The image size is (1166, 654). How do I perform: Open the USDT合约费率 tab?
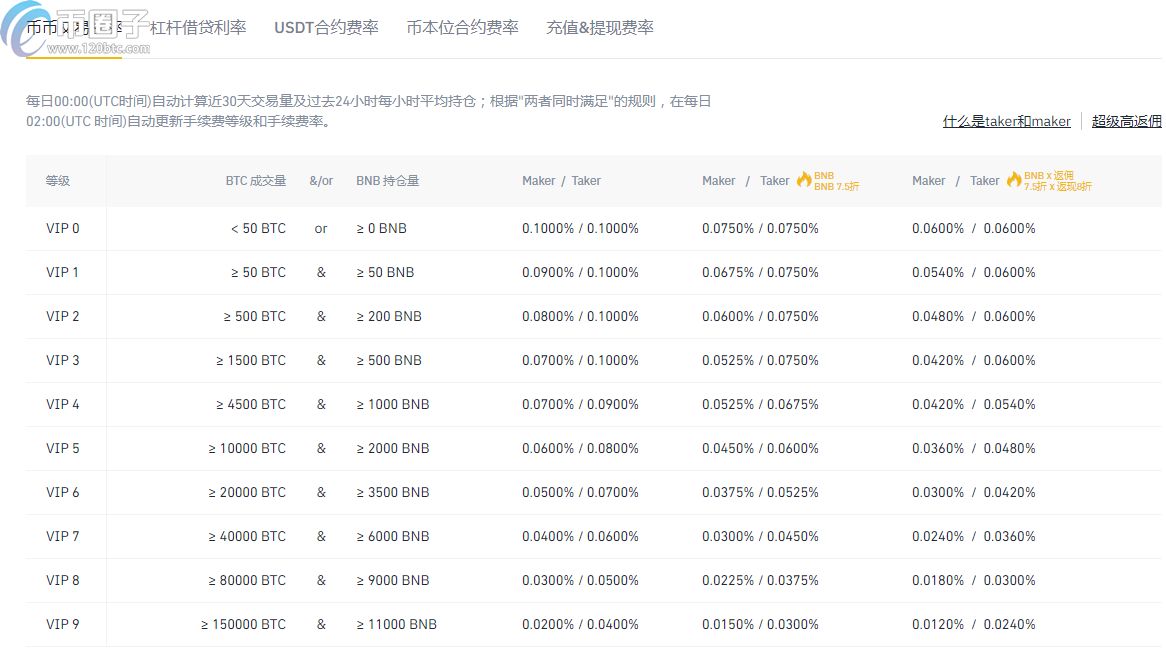[x=326, y=28]
